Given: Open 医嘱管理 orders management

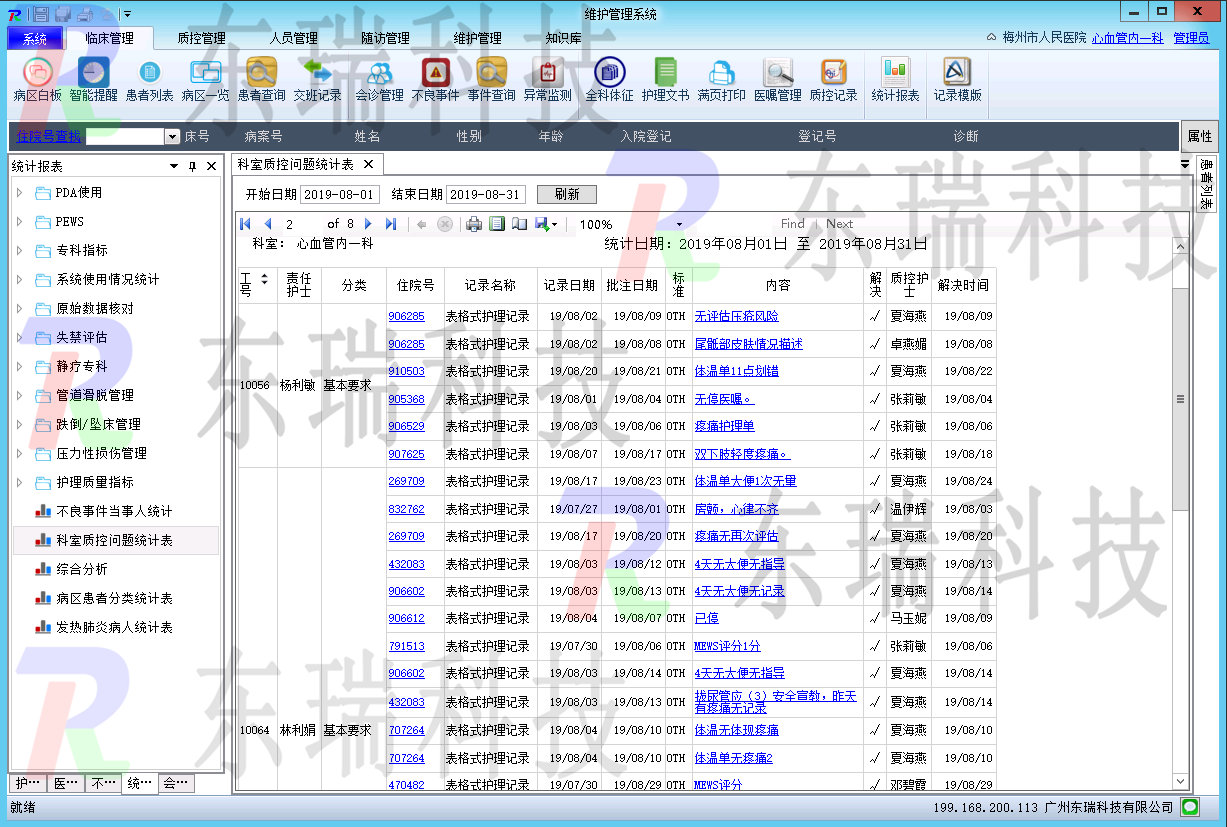Looking at the screenshot, I should tap(777, 80).
